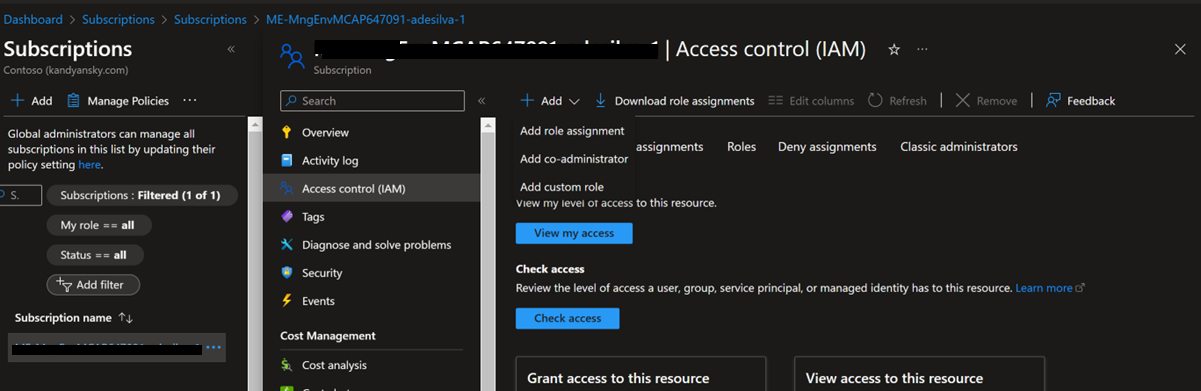Click the Refresh icon in toolbar
The width and height of the screenshot is (1201, 391).
coord(875,100)
